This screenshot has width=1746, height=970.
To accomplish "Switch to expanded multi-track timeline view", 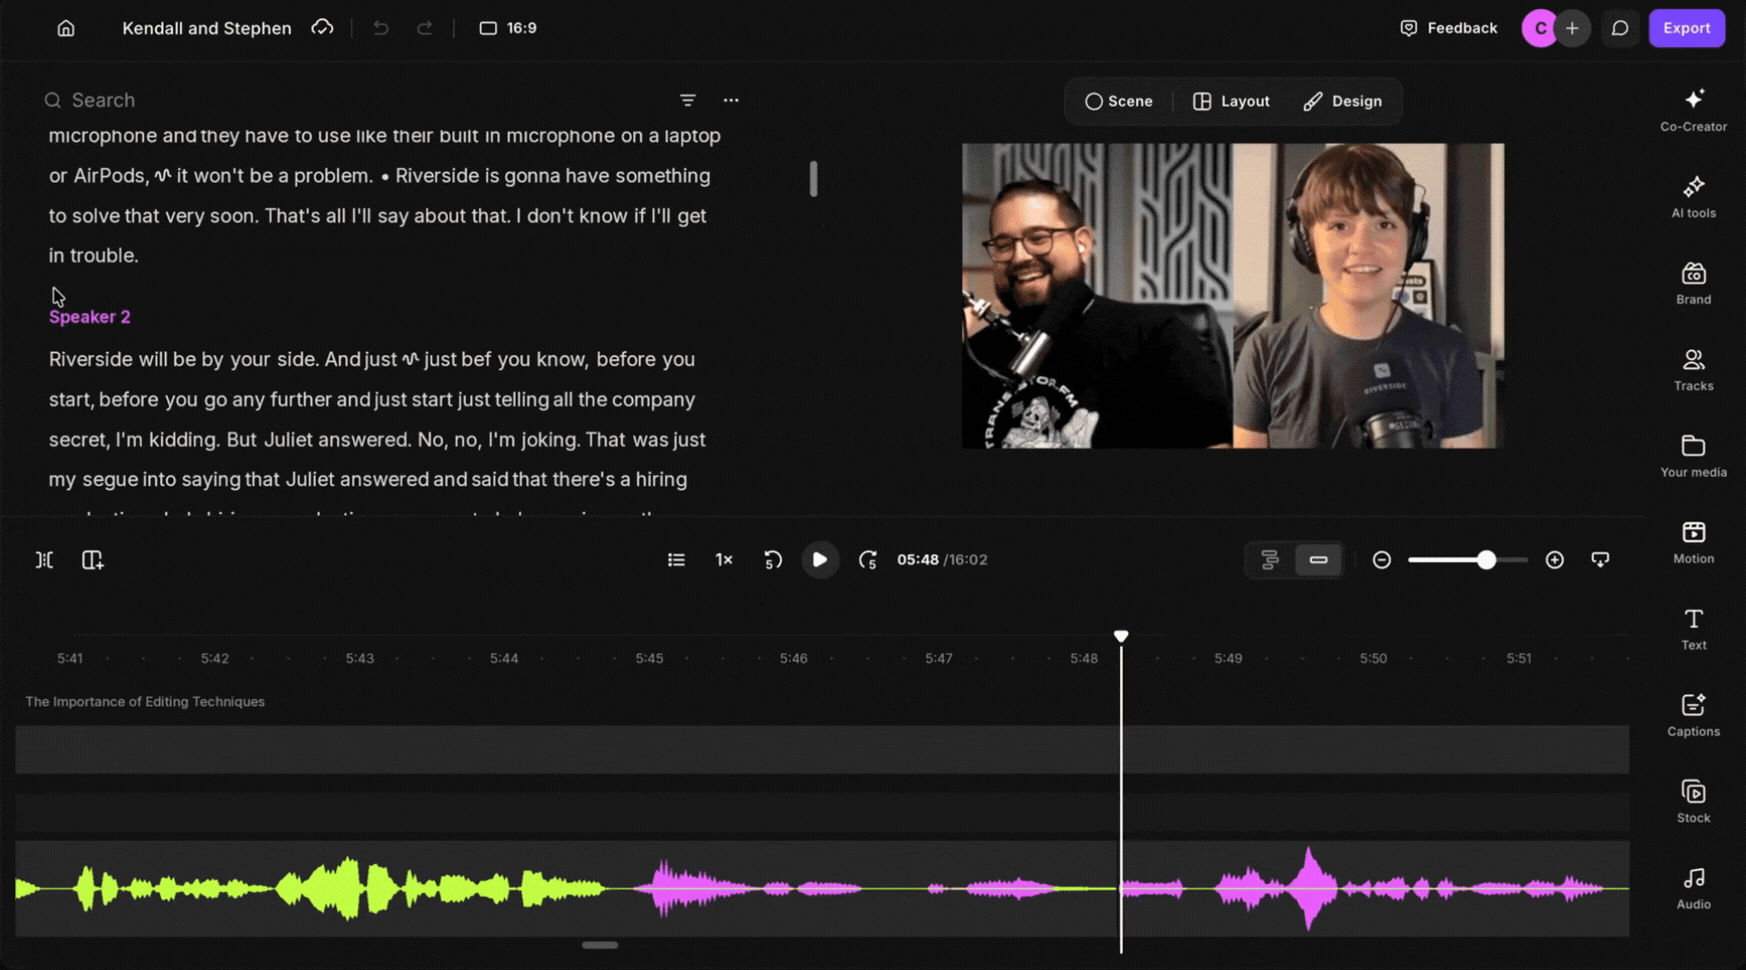I will (x=1270, y=560).
